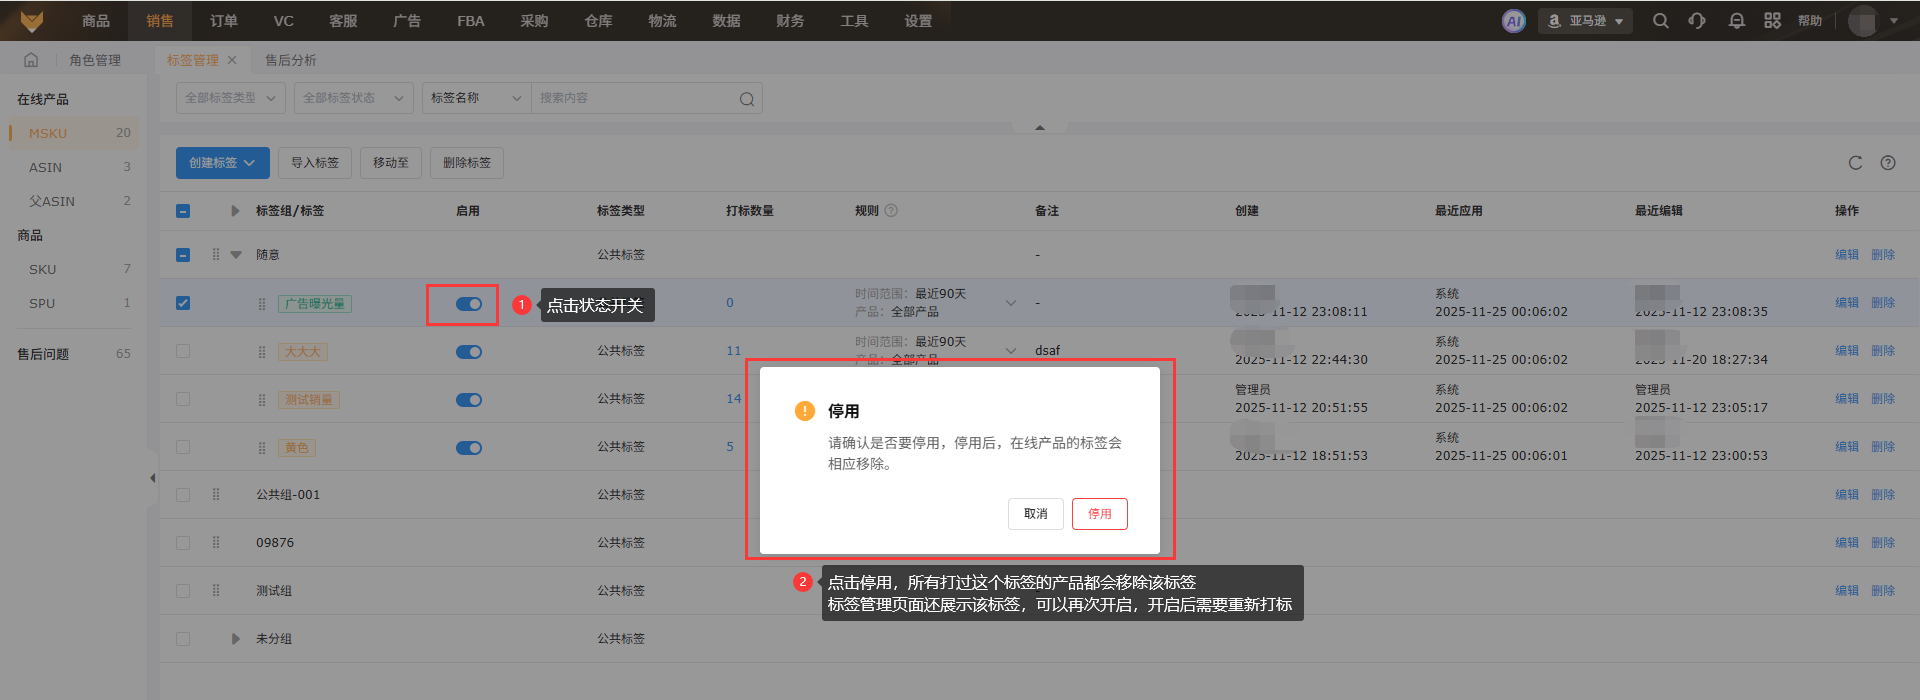Expand the 未分组 group
Image resolution: width=1920 pixels, height=700 pixels.
tap(235, 639)
